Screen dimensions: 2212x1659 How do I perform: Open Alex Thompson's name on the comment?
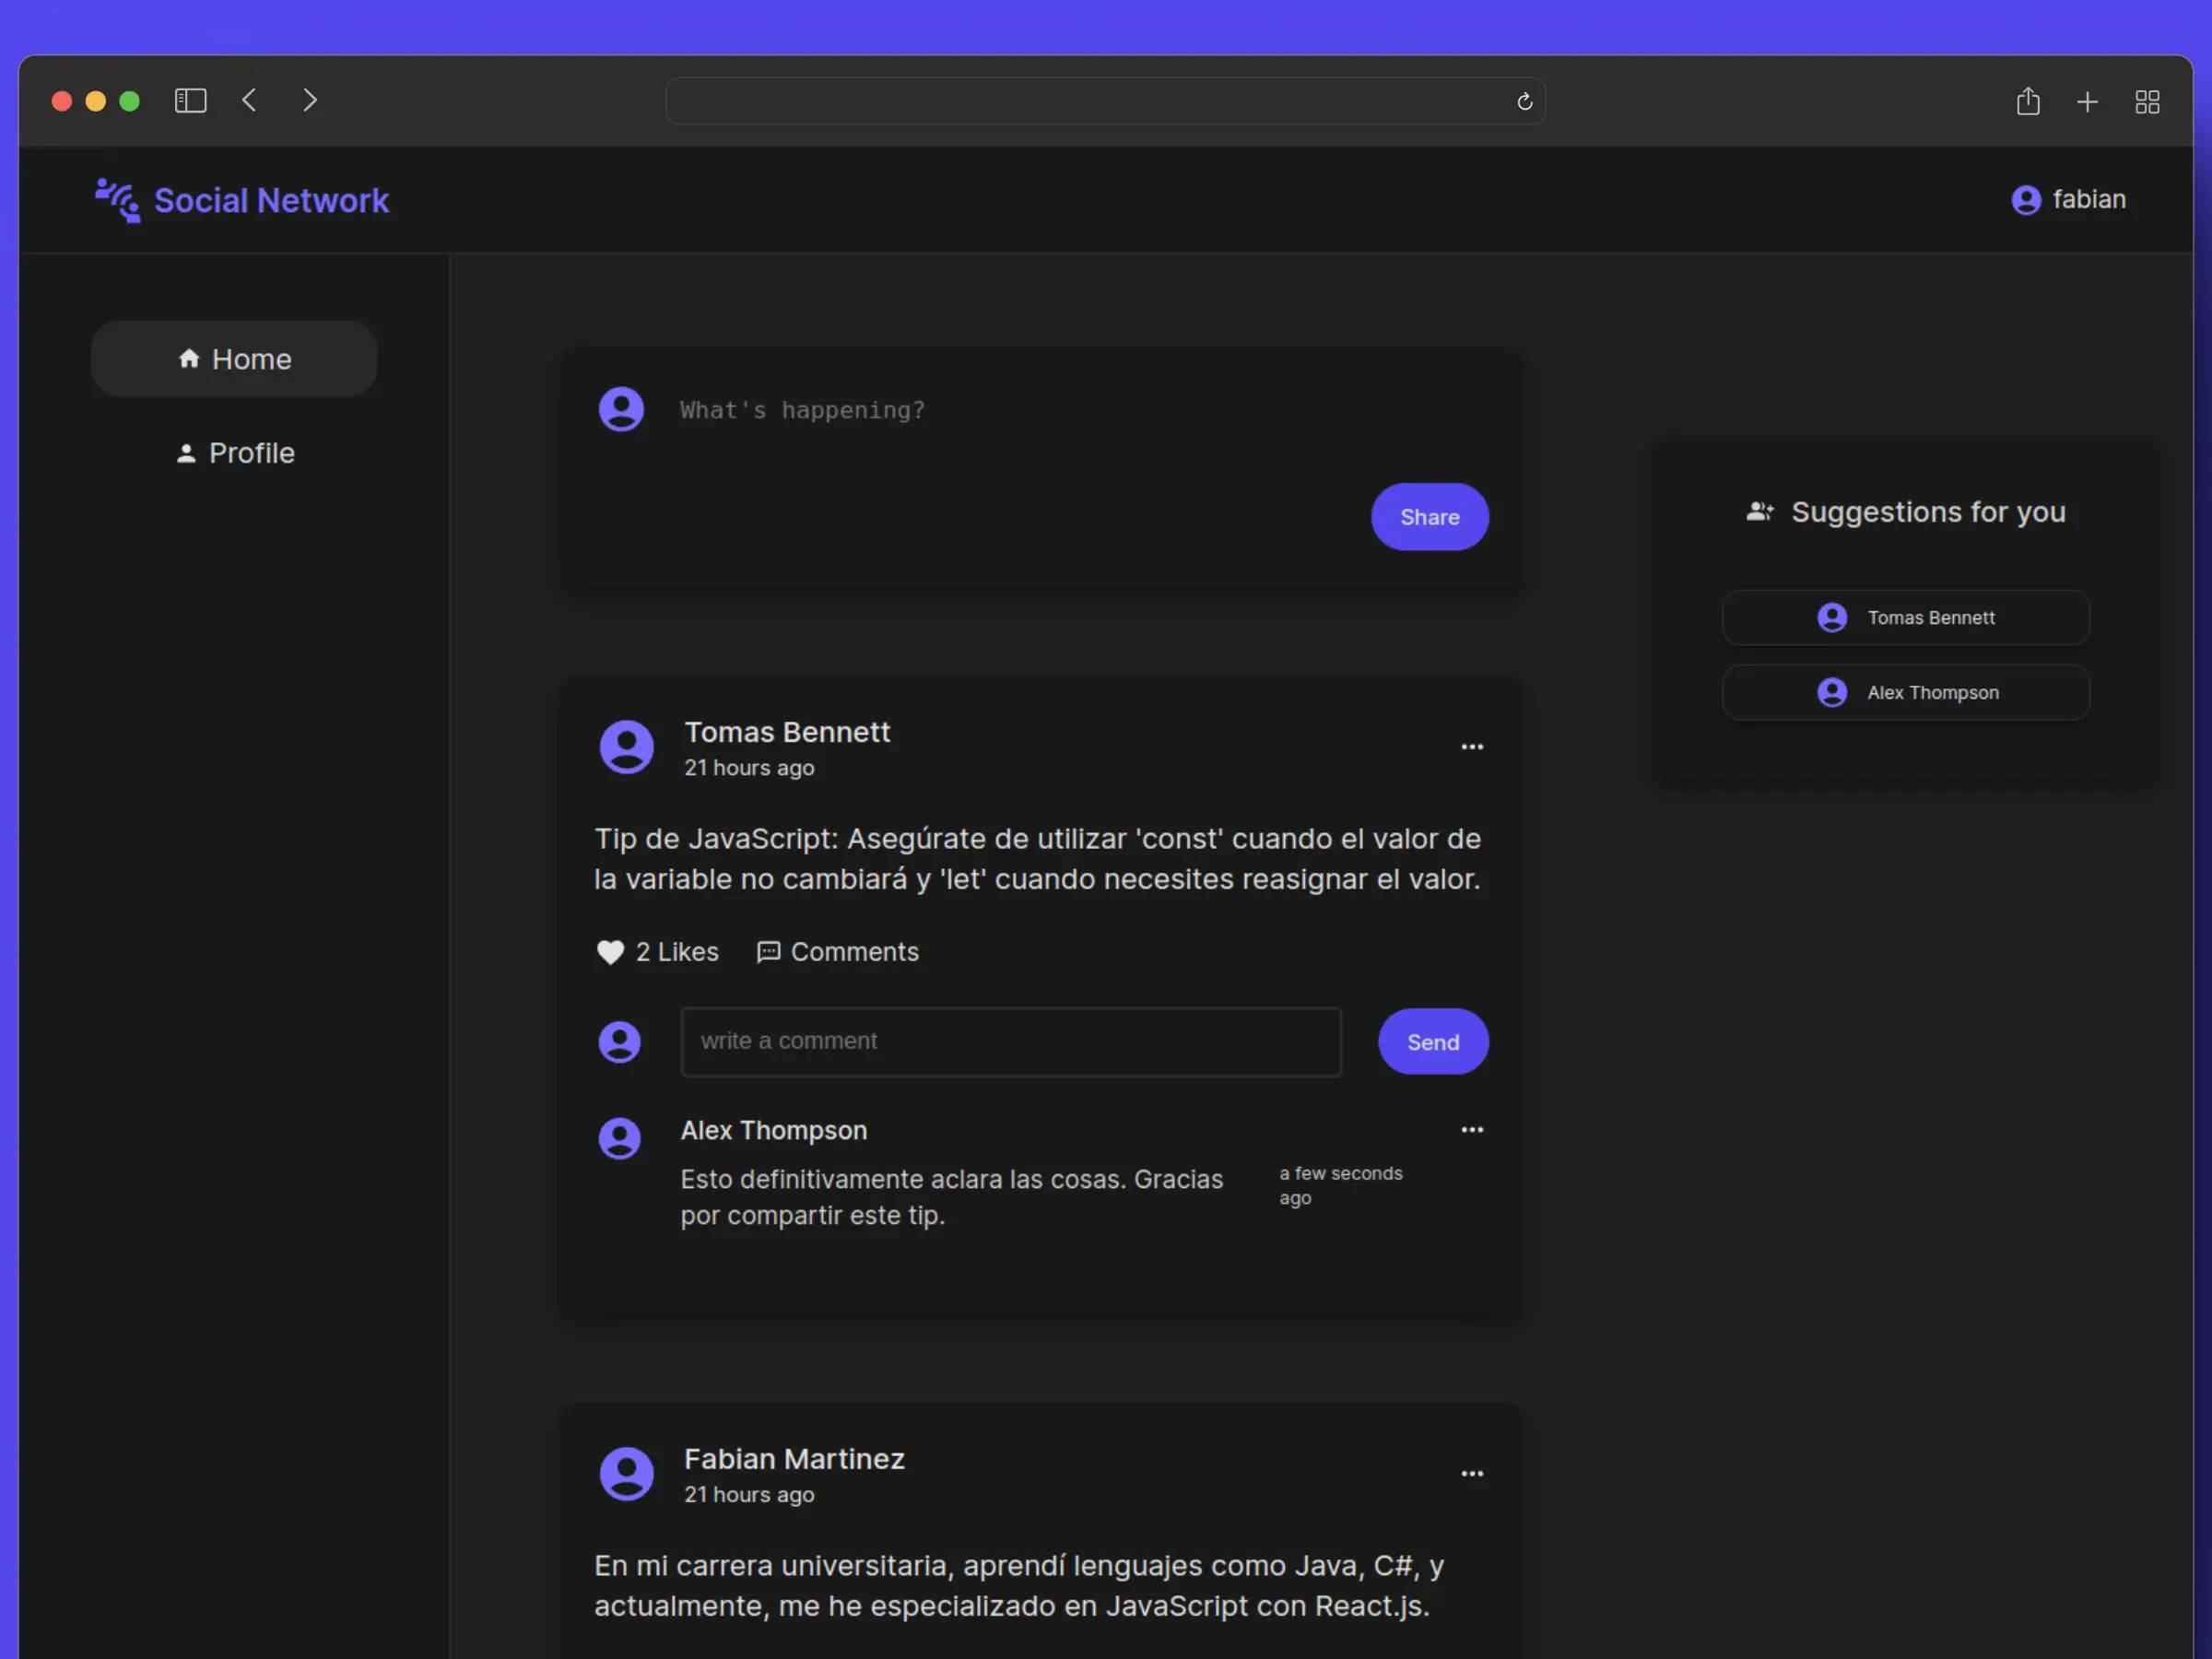(774, 1130)
